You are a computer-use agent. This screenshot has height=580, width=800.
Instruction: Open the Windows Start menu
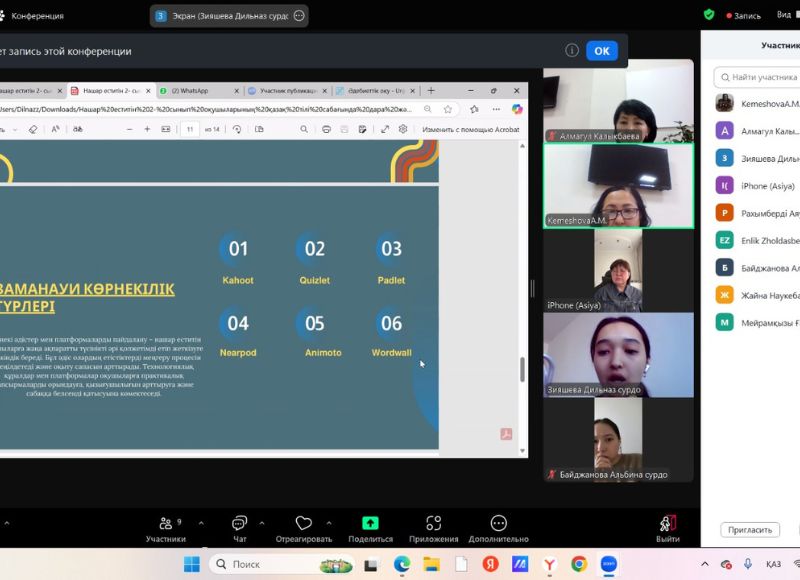point(192,564)
